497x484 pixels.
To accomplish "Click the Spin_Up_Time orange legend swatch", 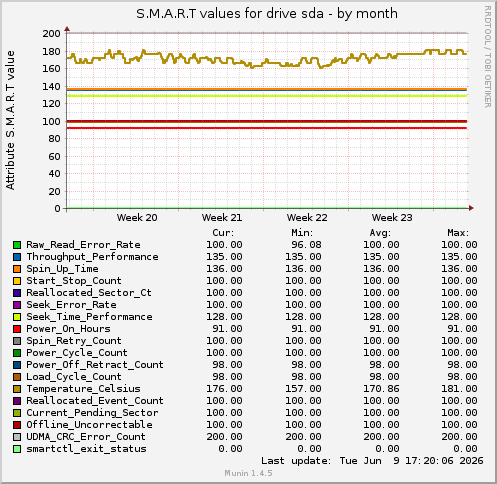I will tap(17, 269).
